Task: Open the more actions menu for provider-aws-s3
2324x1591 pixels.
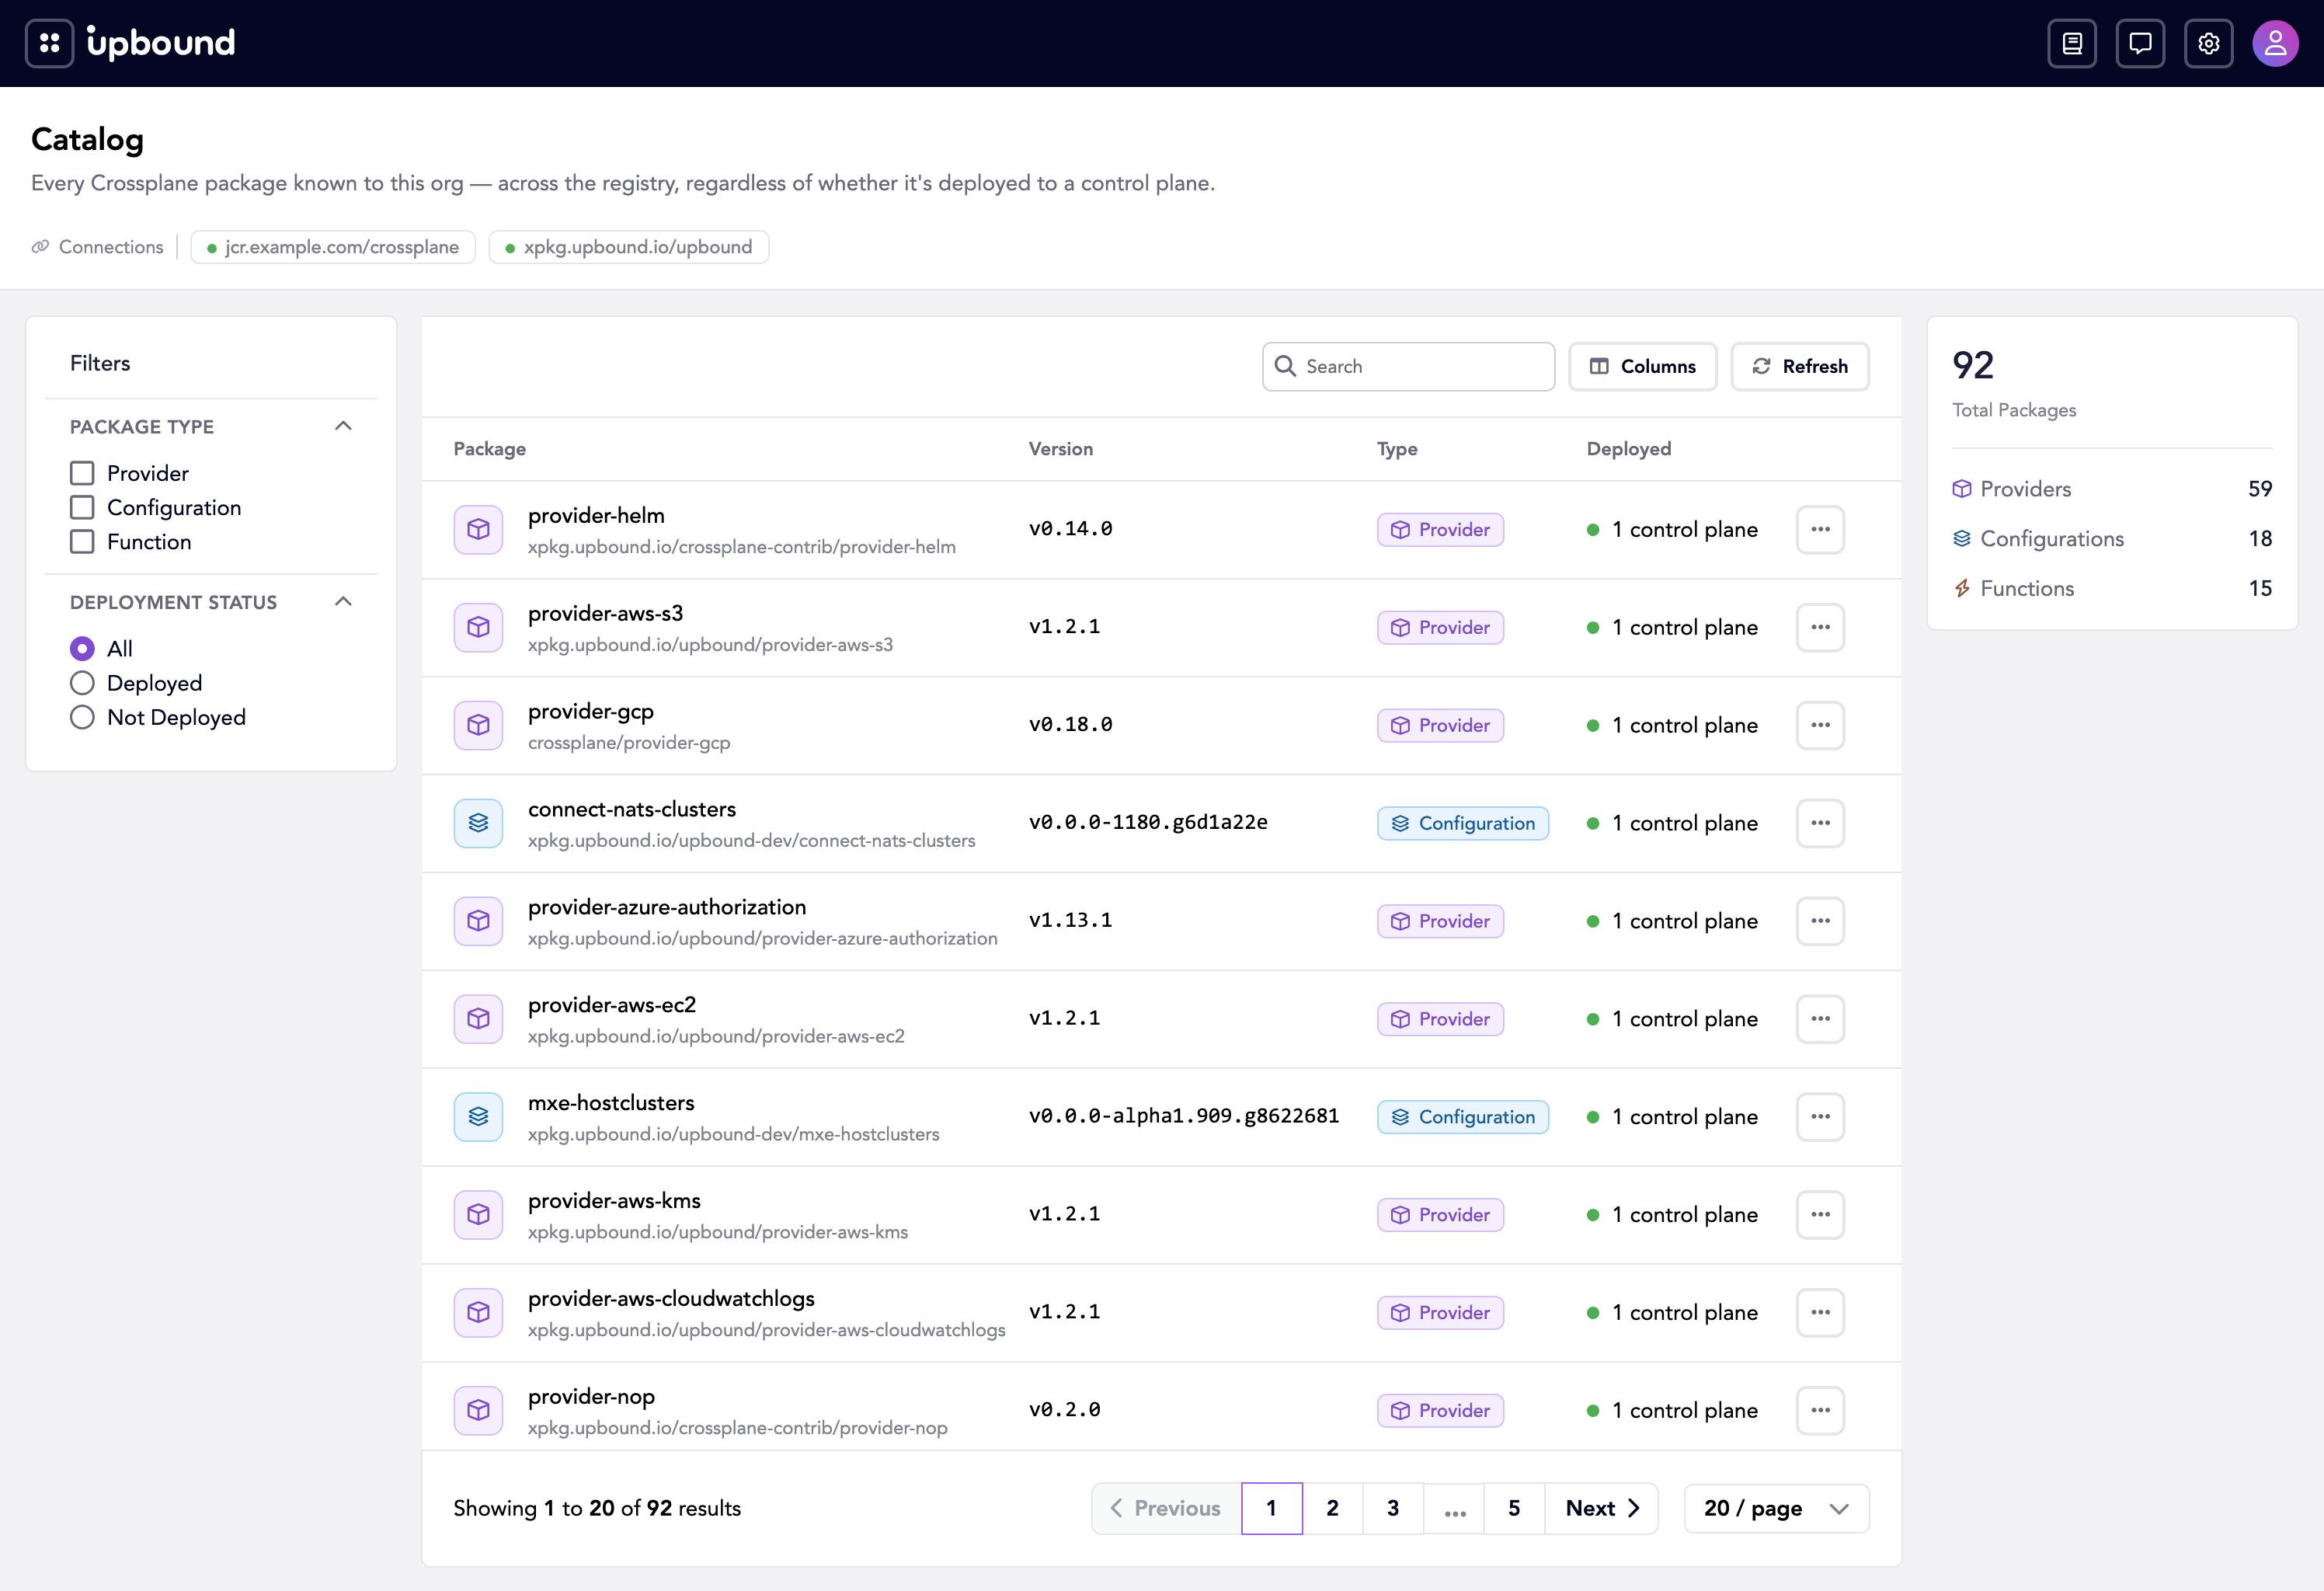Action: [1820, 627]
